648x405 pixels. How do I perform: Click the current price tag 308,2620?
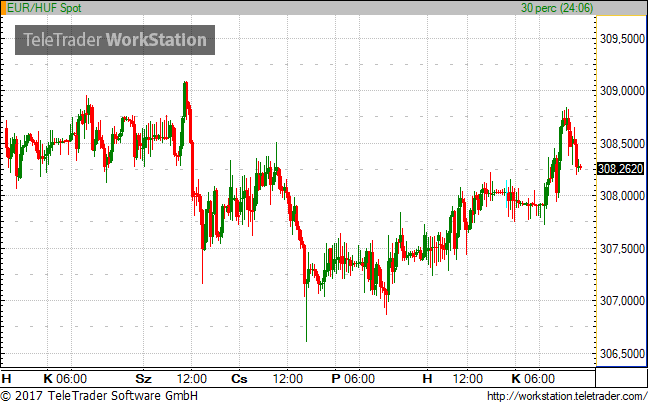tap(621, 169)
